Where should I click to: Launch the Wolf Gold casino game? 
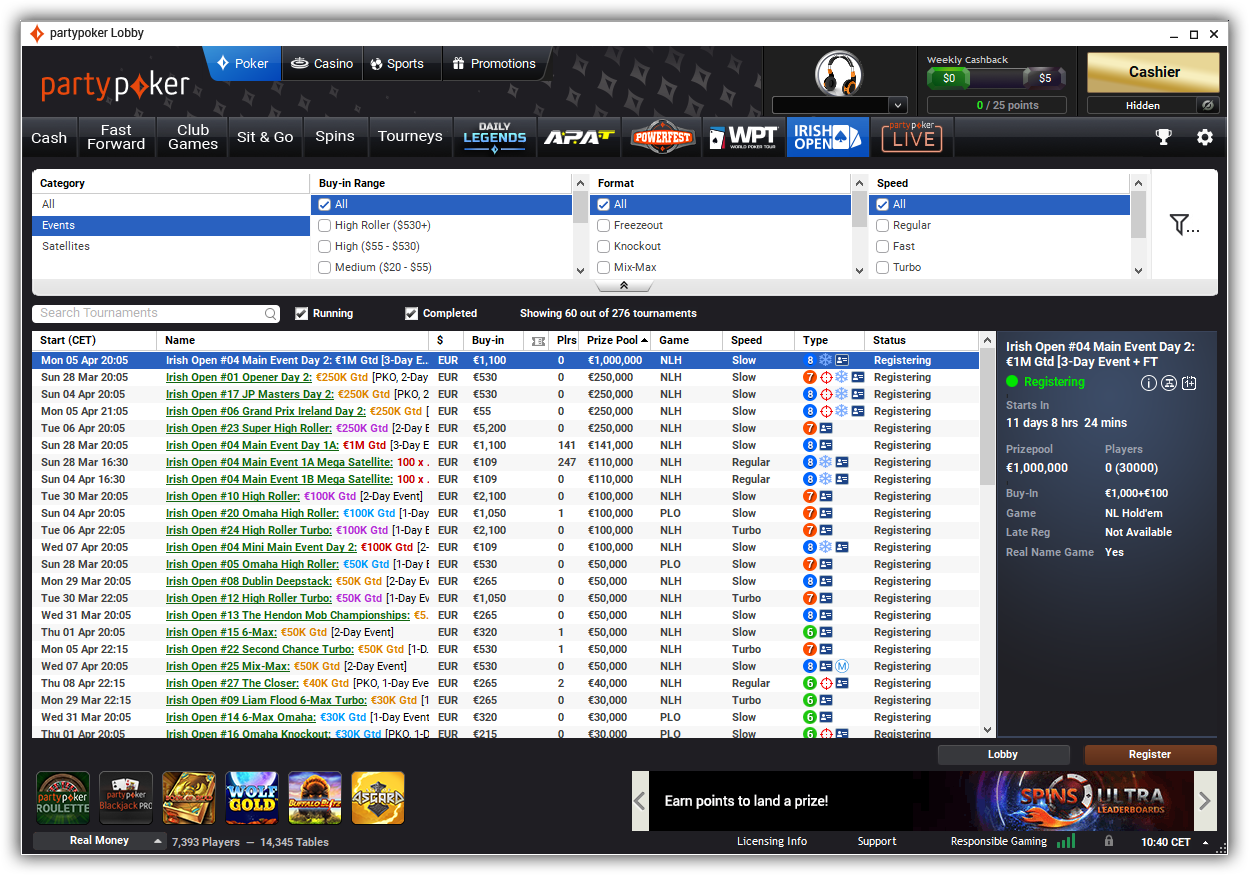pyautogui.click(x=251, y=797)
